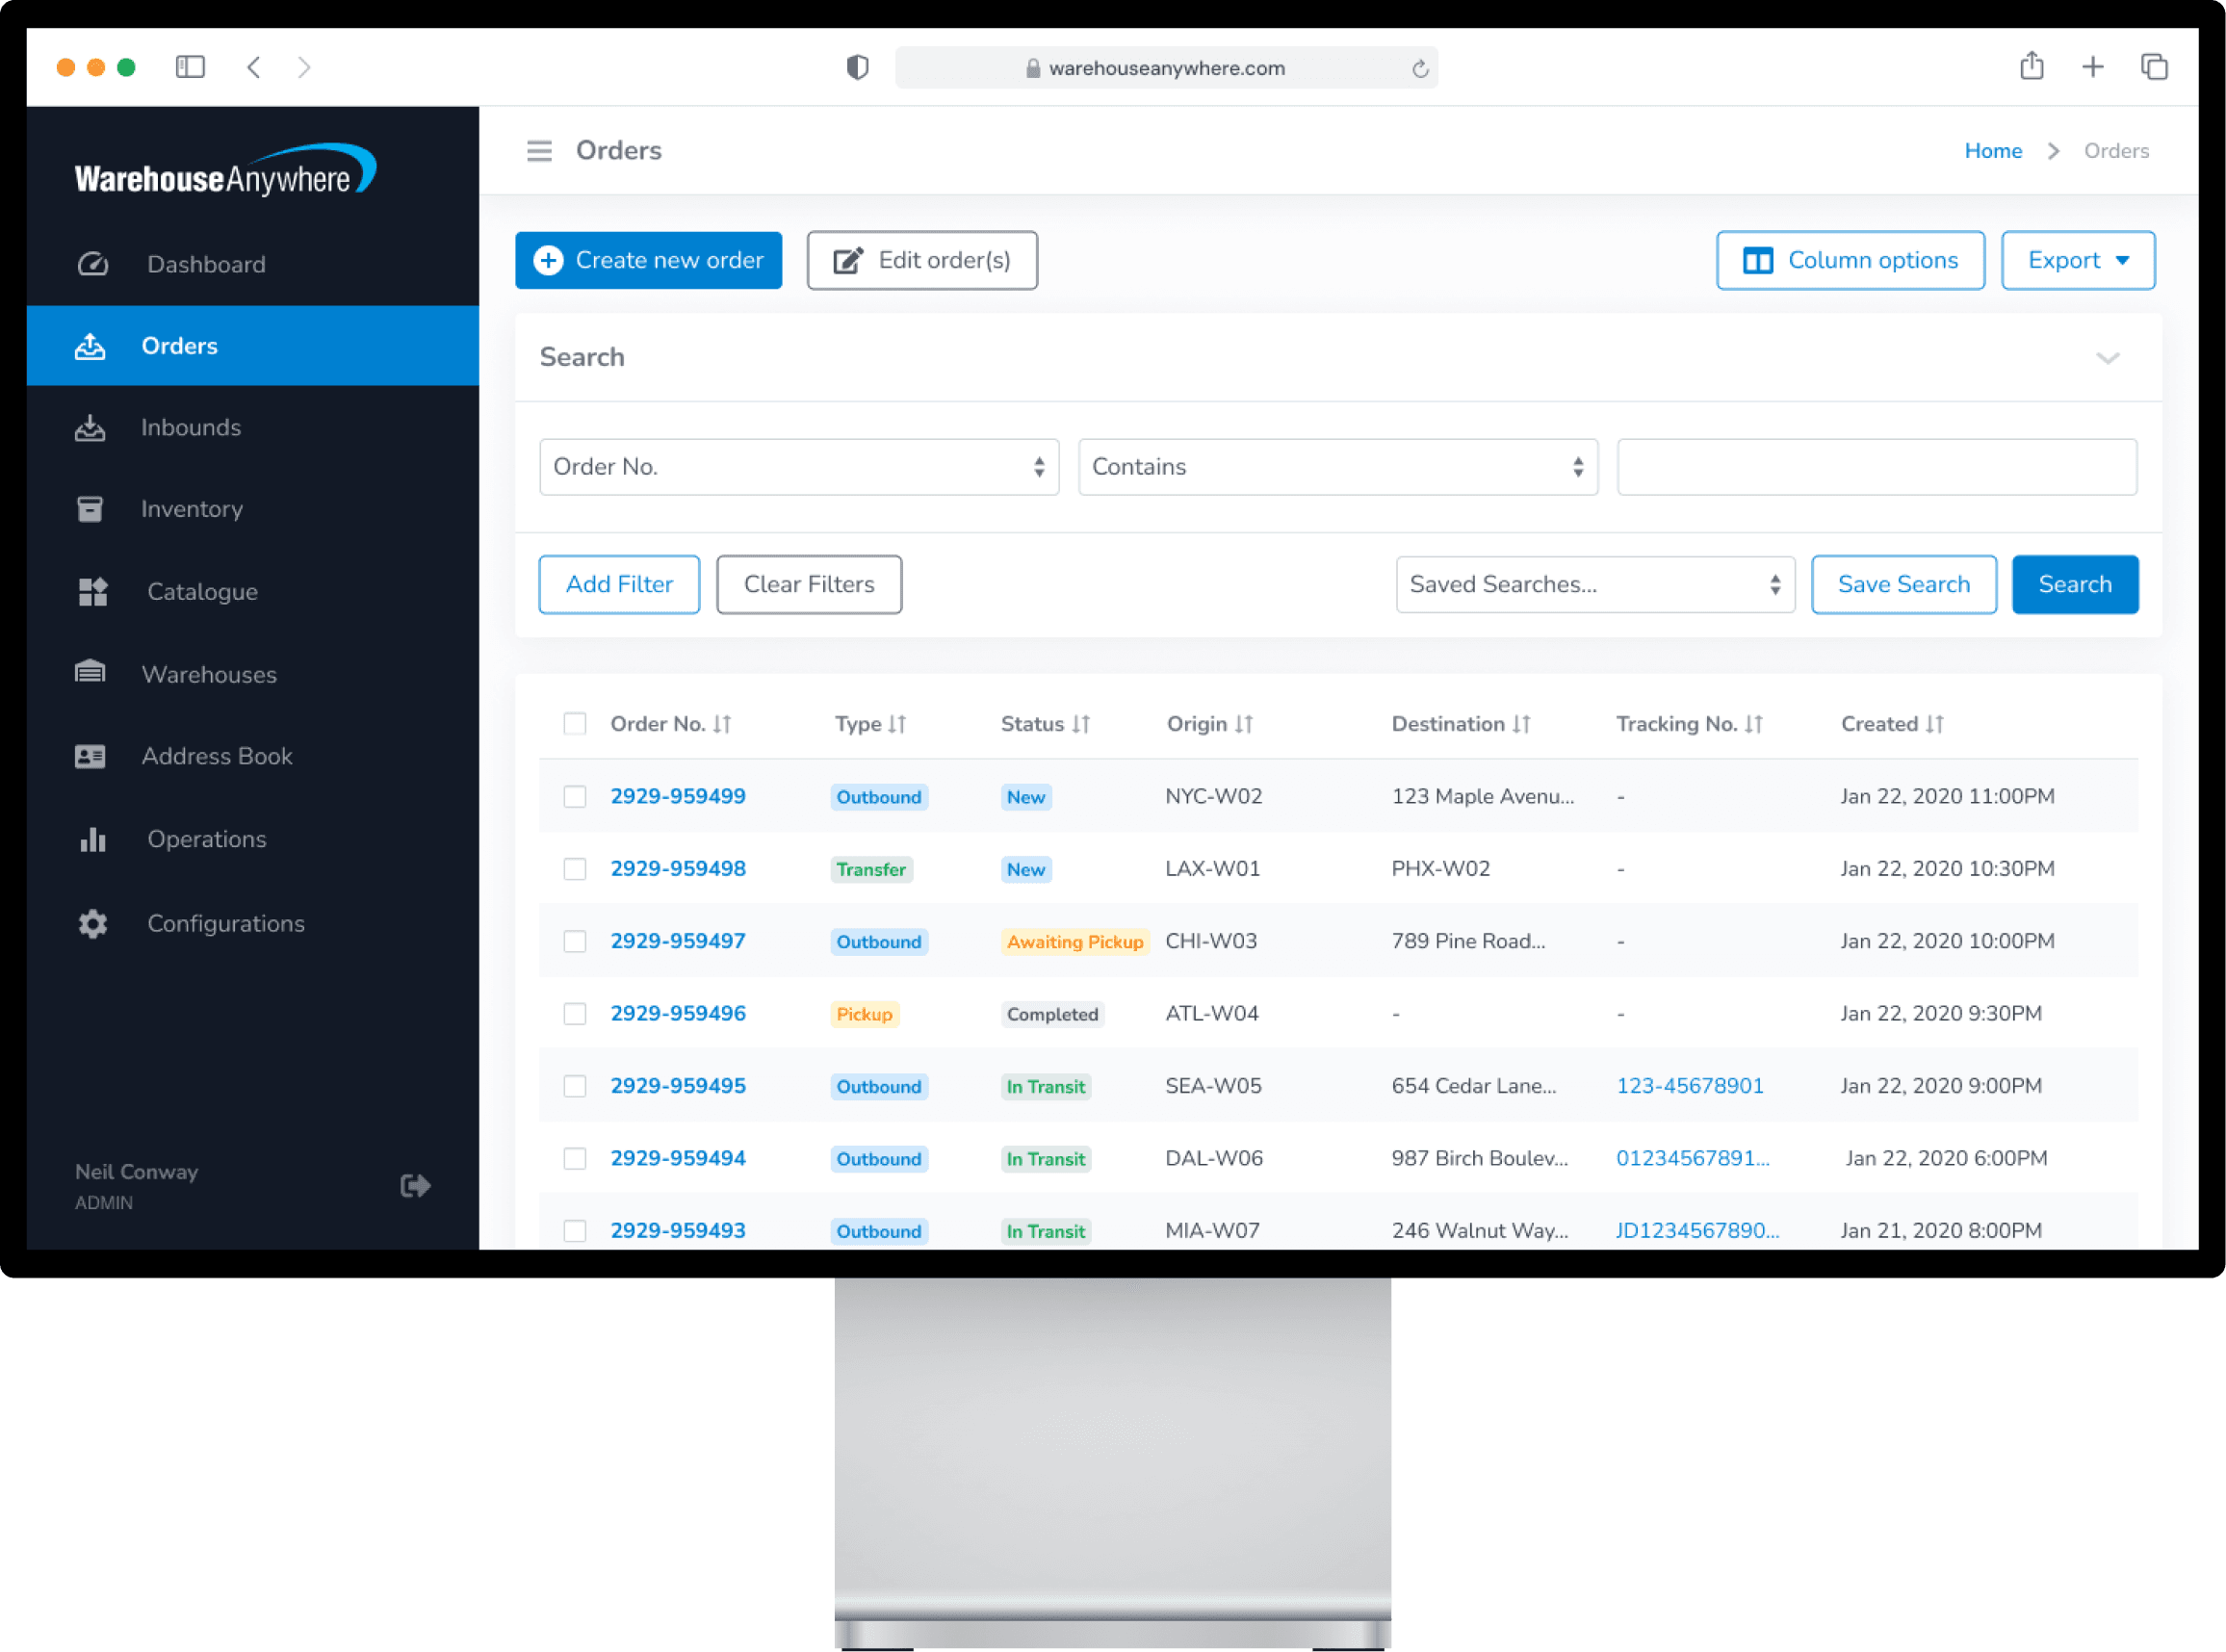2226x1652 pixels.
Task: Check the select-all checkbox in the table header
Action: 575,723
